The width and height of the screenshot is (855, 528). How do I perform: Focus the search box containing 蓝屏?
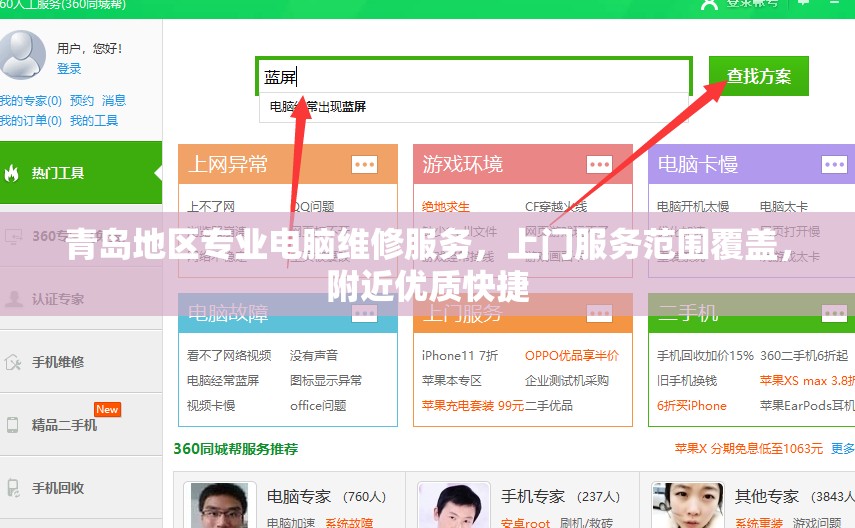point(473,76)
